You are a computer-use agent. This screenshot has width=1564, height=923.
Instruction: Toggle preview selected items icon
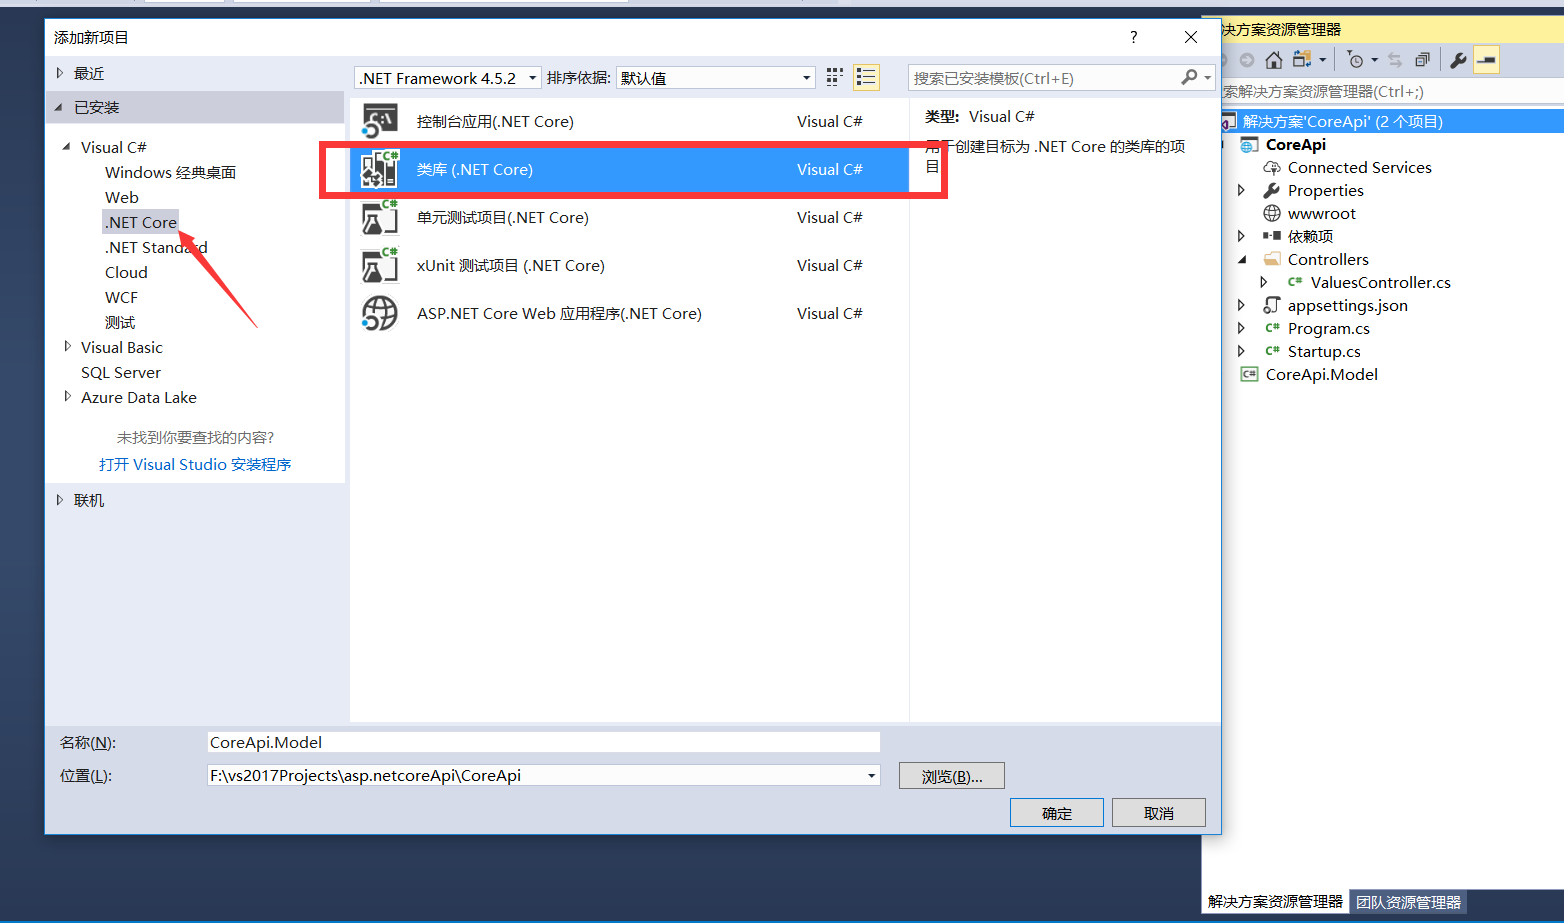1487,60
